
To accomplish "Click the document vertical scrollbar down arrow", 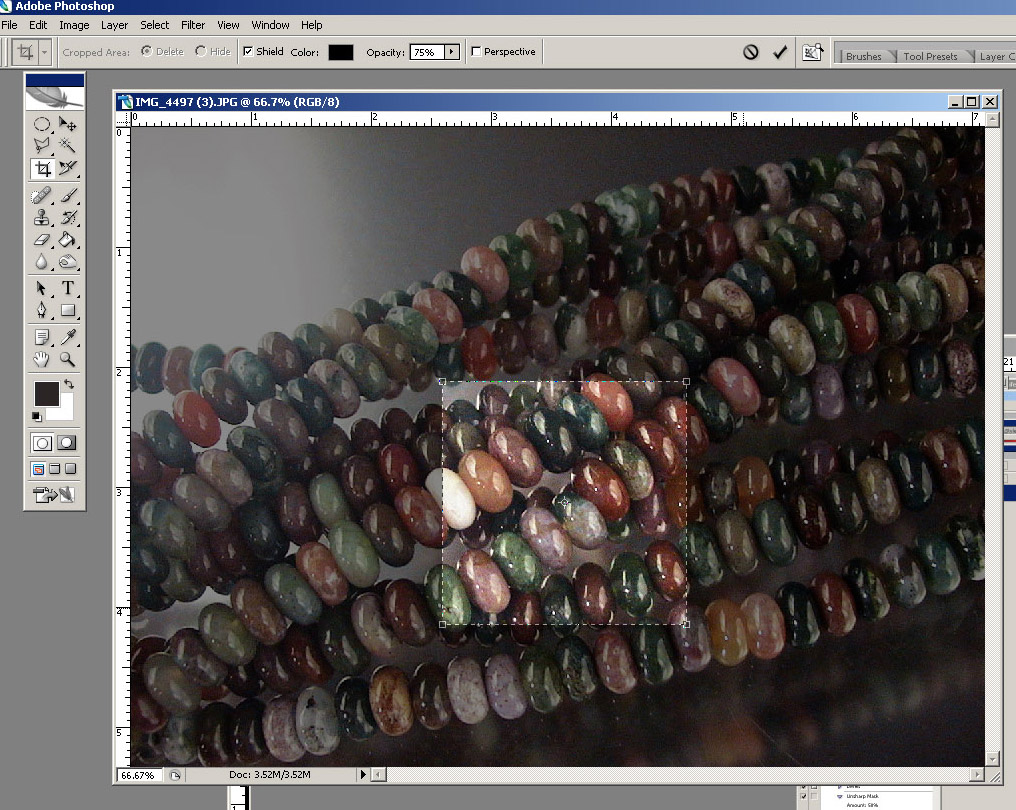I will point(993,758).
